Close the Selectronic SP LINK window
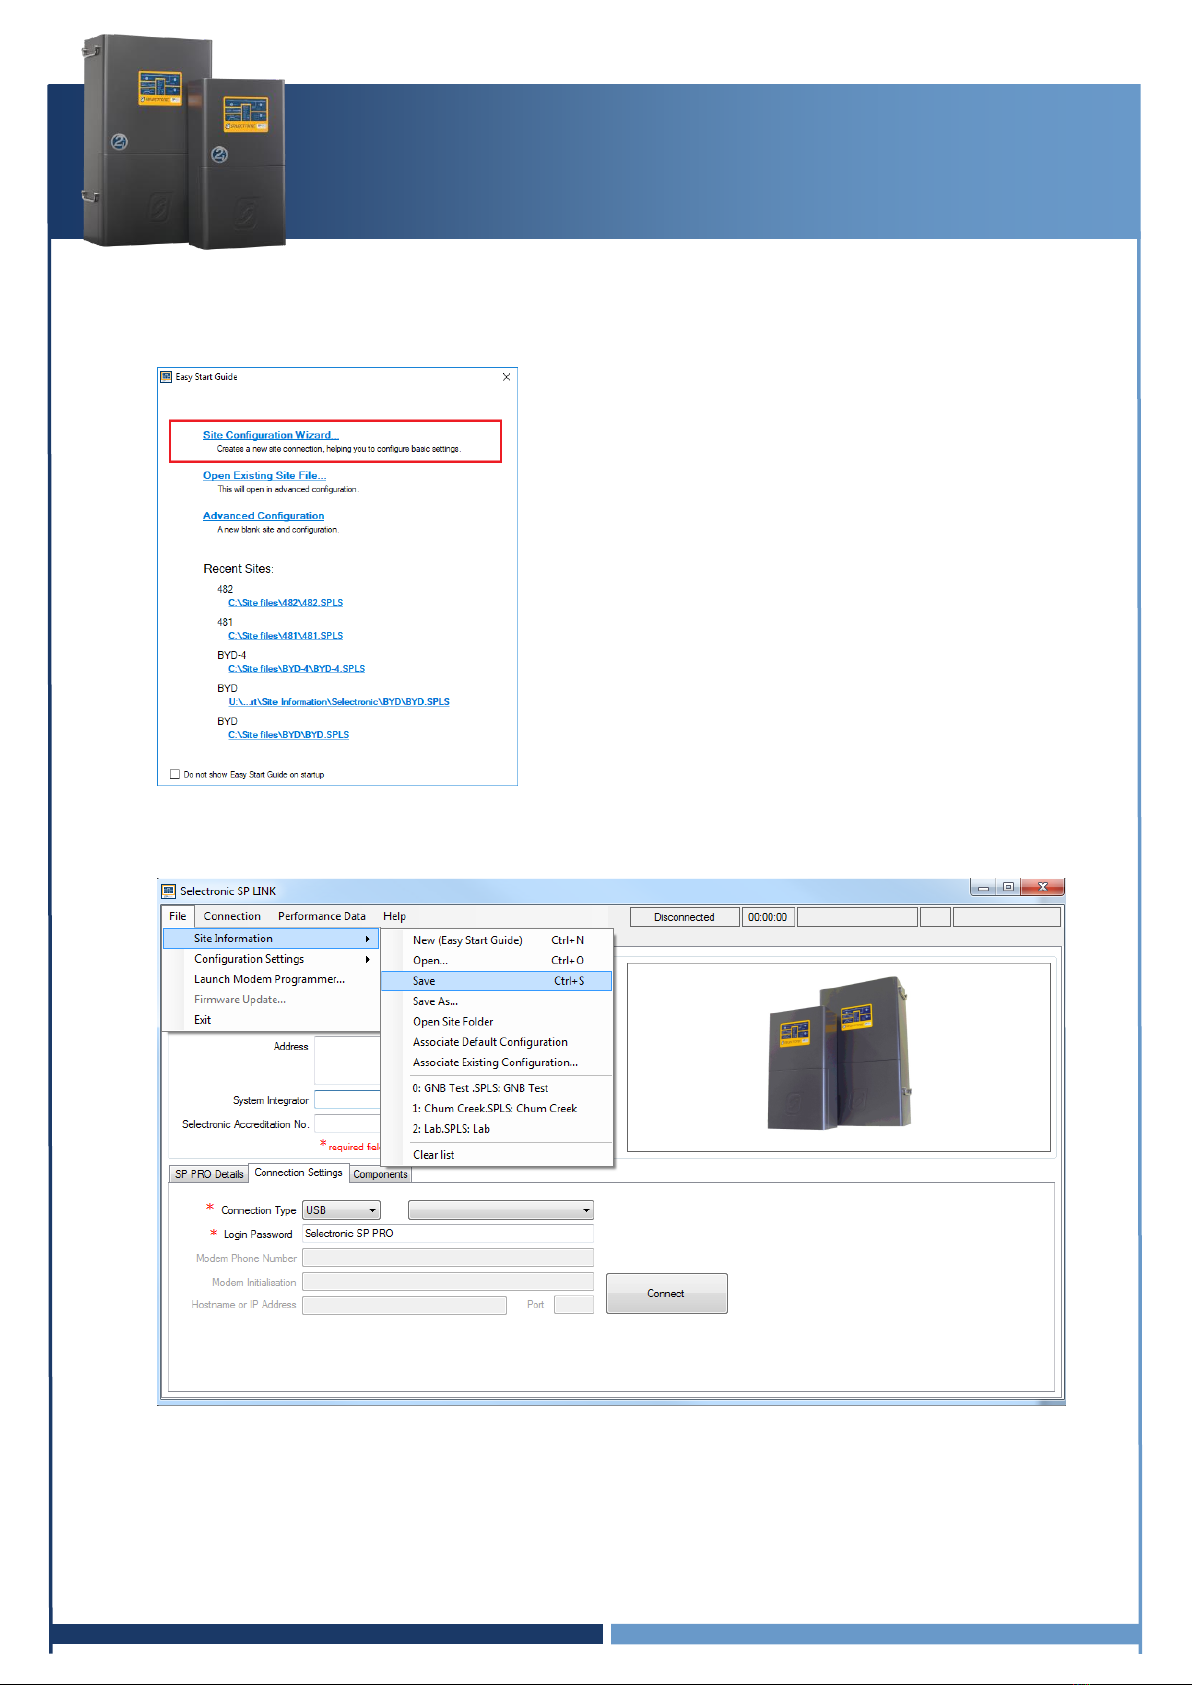The width and height of the screenshot is (1192, 1685). (1042, 888)
